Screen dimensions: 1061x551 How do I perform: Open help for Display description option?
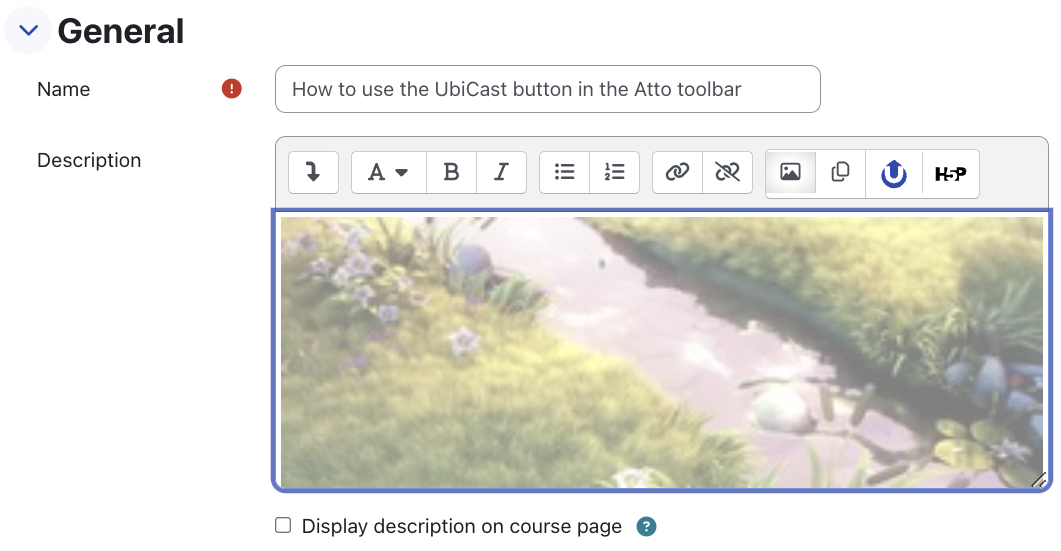tap(646, 527)
